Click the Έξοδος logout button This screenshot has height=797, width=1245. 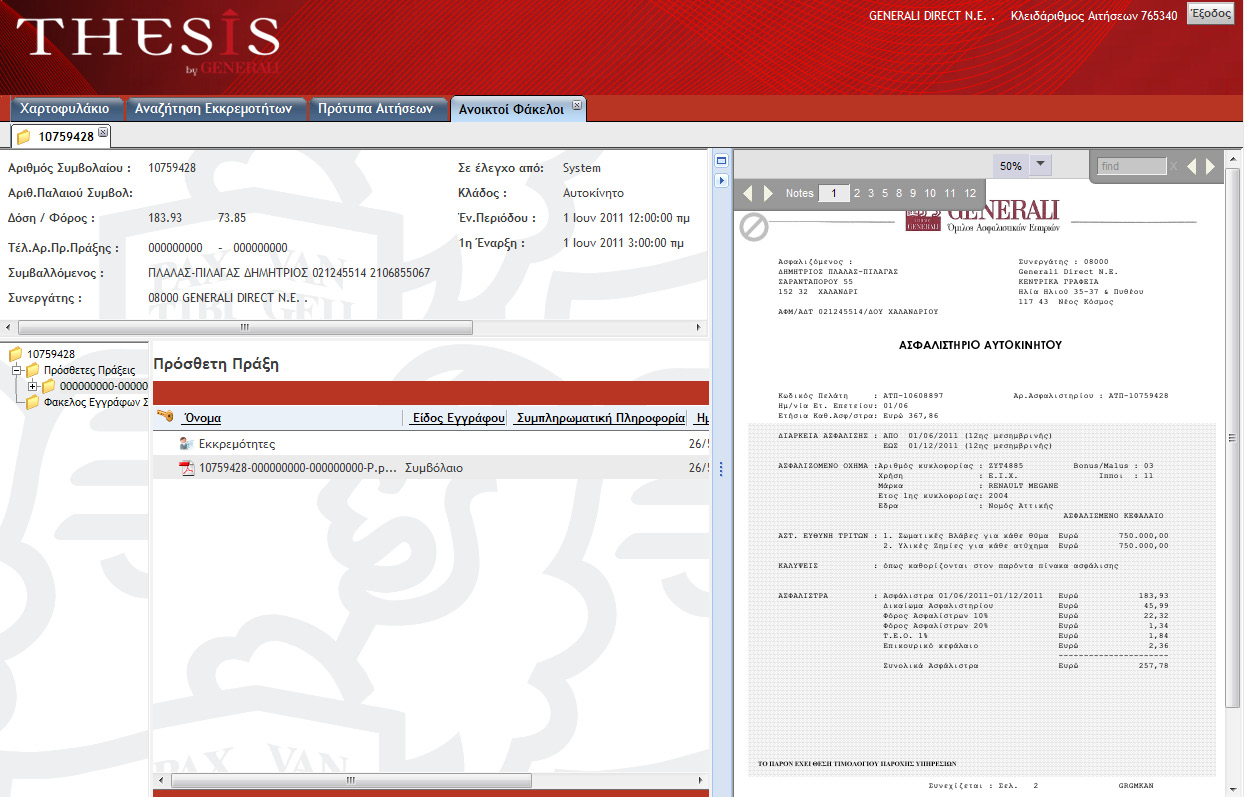[x=1210, y=14]
